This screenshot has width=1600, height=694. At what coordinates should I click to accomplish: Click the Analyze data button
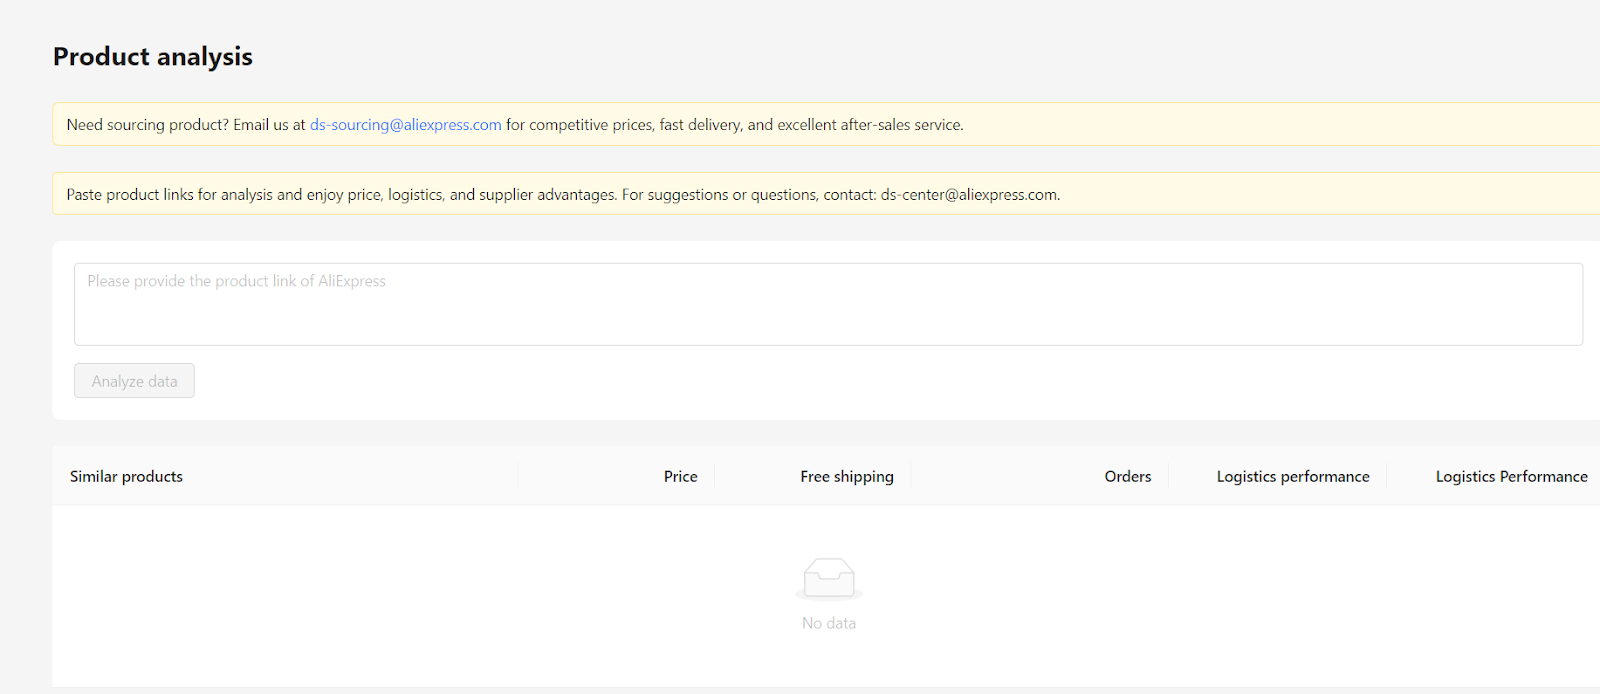tap(134, 381)
